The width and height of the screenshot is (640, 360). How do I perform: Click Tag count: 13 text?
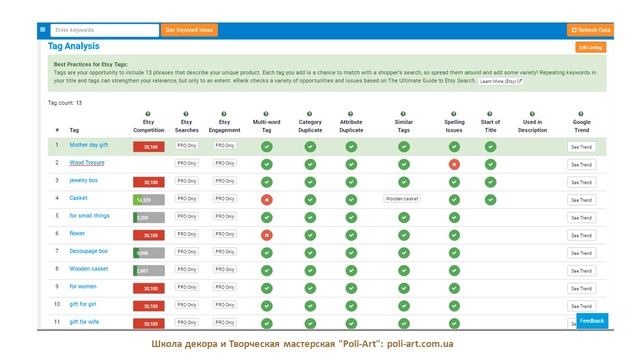click(65, 103)
